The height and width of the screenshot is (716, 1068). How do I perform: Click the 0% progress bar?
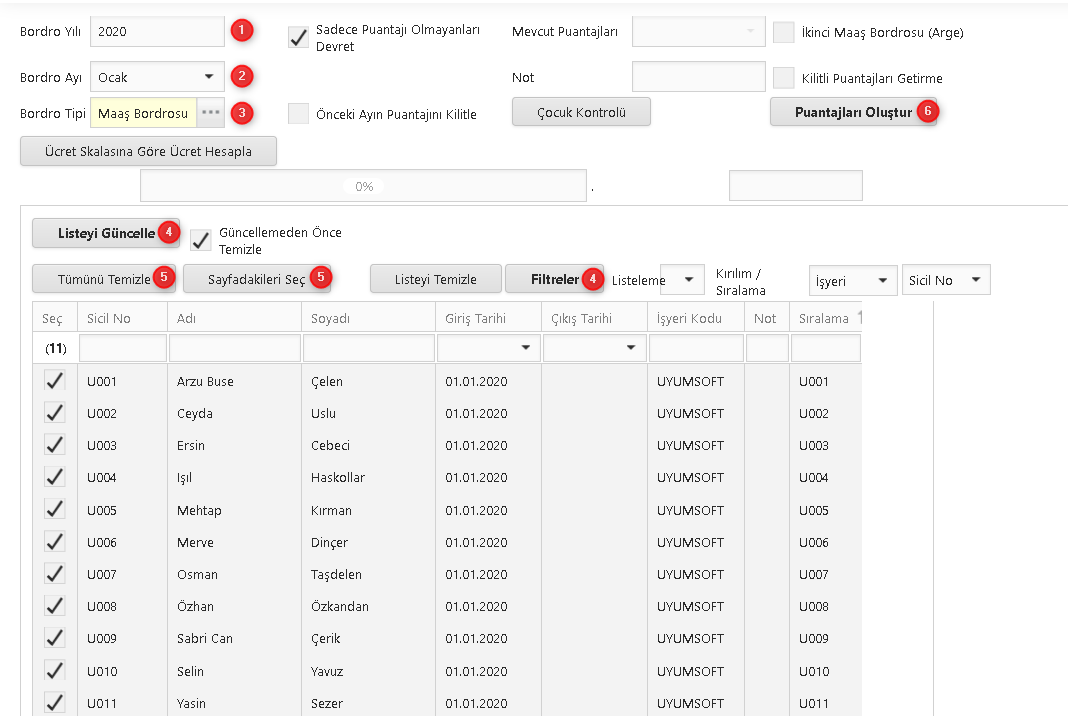[363, 186]
